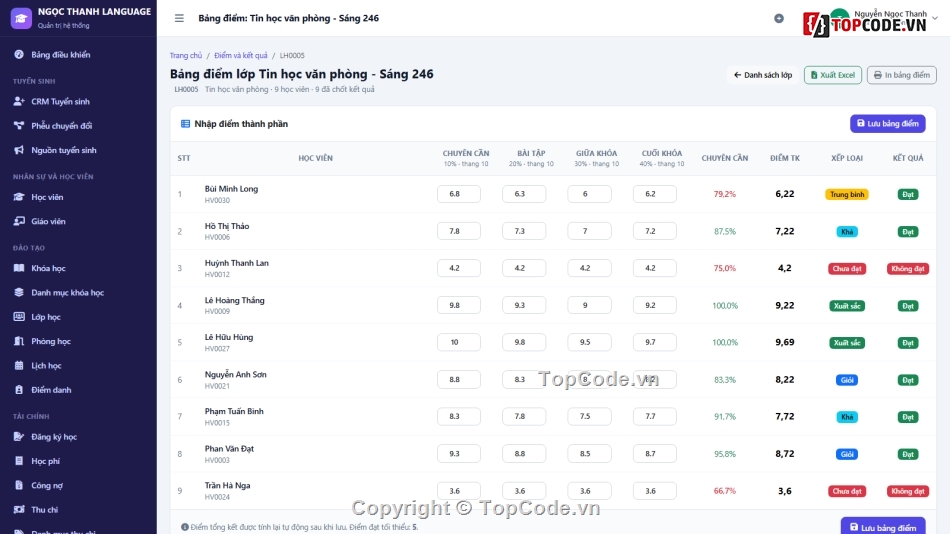The height and width of the screenshot is (534, 950).
Task: Click the Đạt badge for Phạm Tuấn Bình
Action: point(908,417)
